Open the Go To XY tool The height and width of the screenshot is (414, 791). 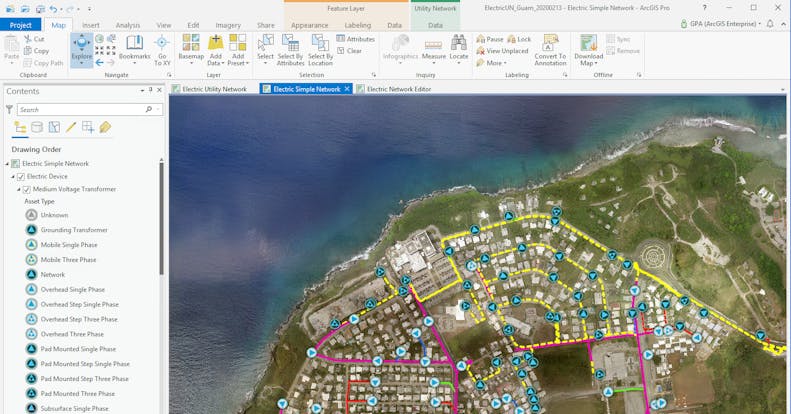pos(162,49)
